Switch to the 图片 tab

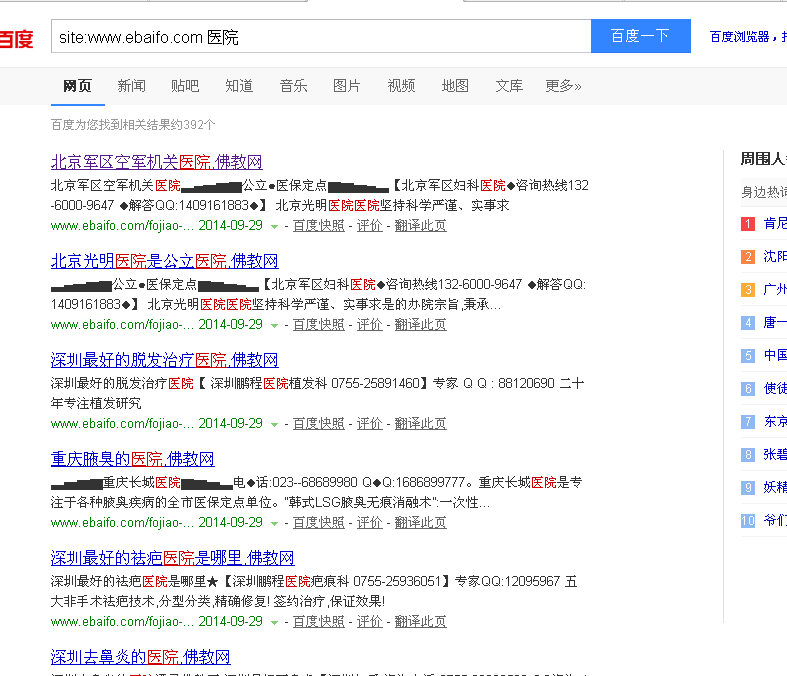pos(347,86)
